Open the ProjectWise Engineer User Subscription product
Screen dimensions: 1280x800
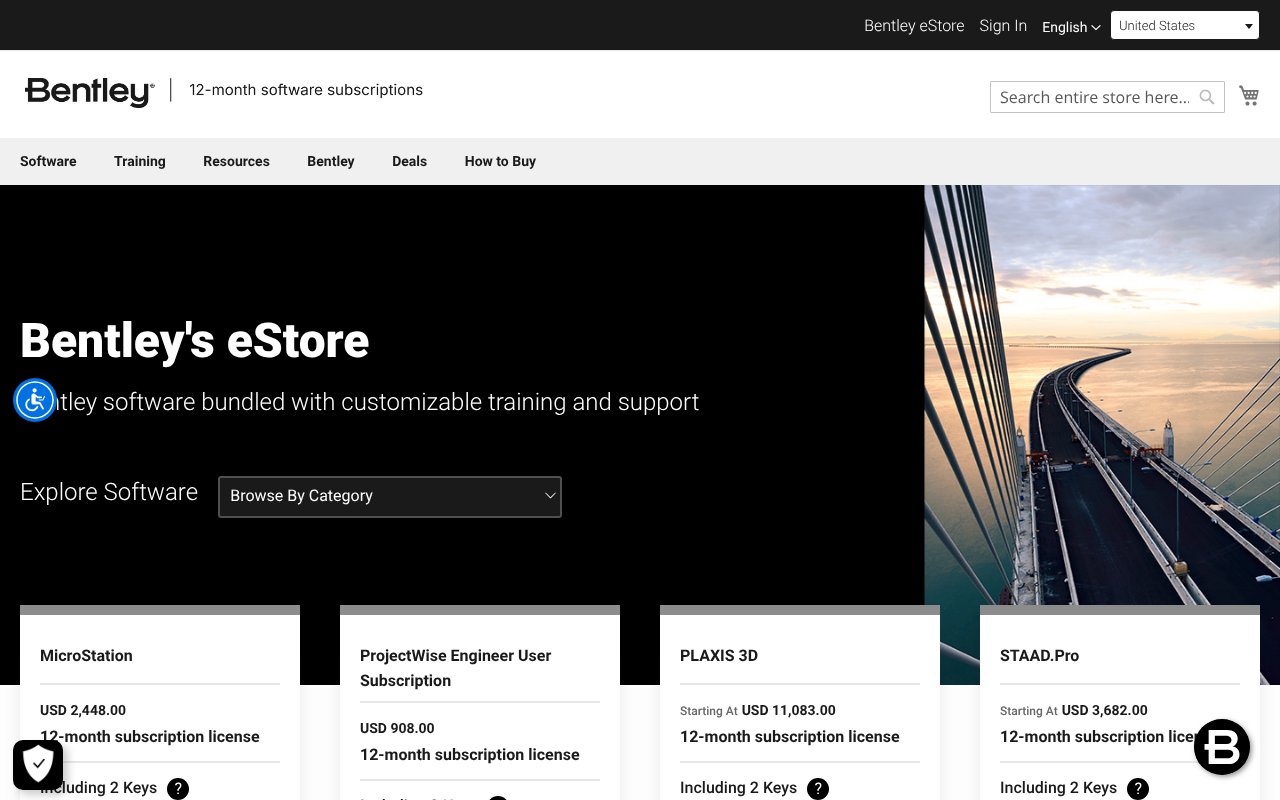pyautogui.click(x=455, y=668)
